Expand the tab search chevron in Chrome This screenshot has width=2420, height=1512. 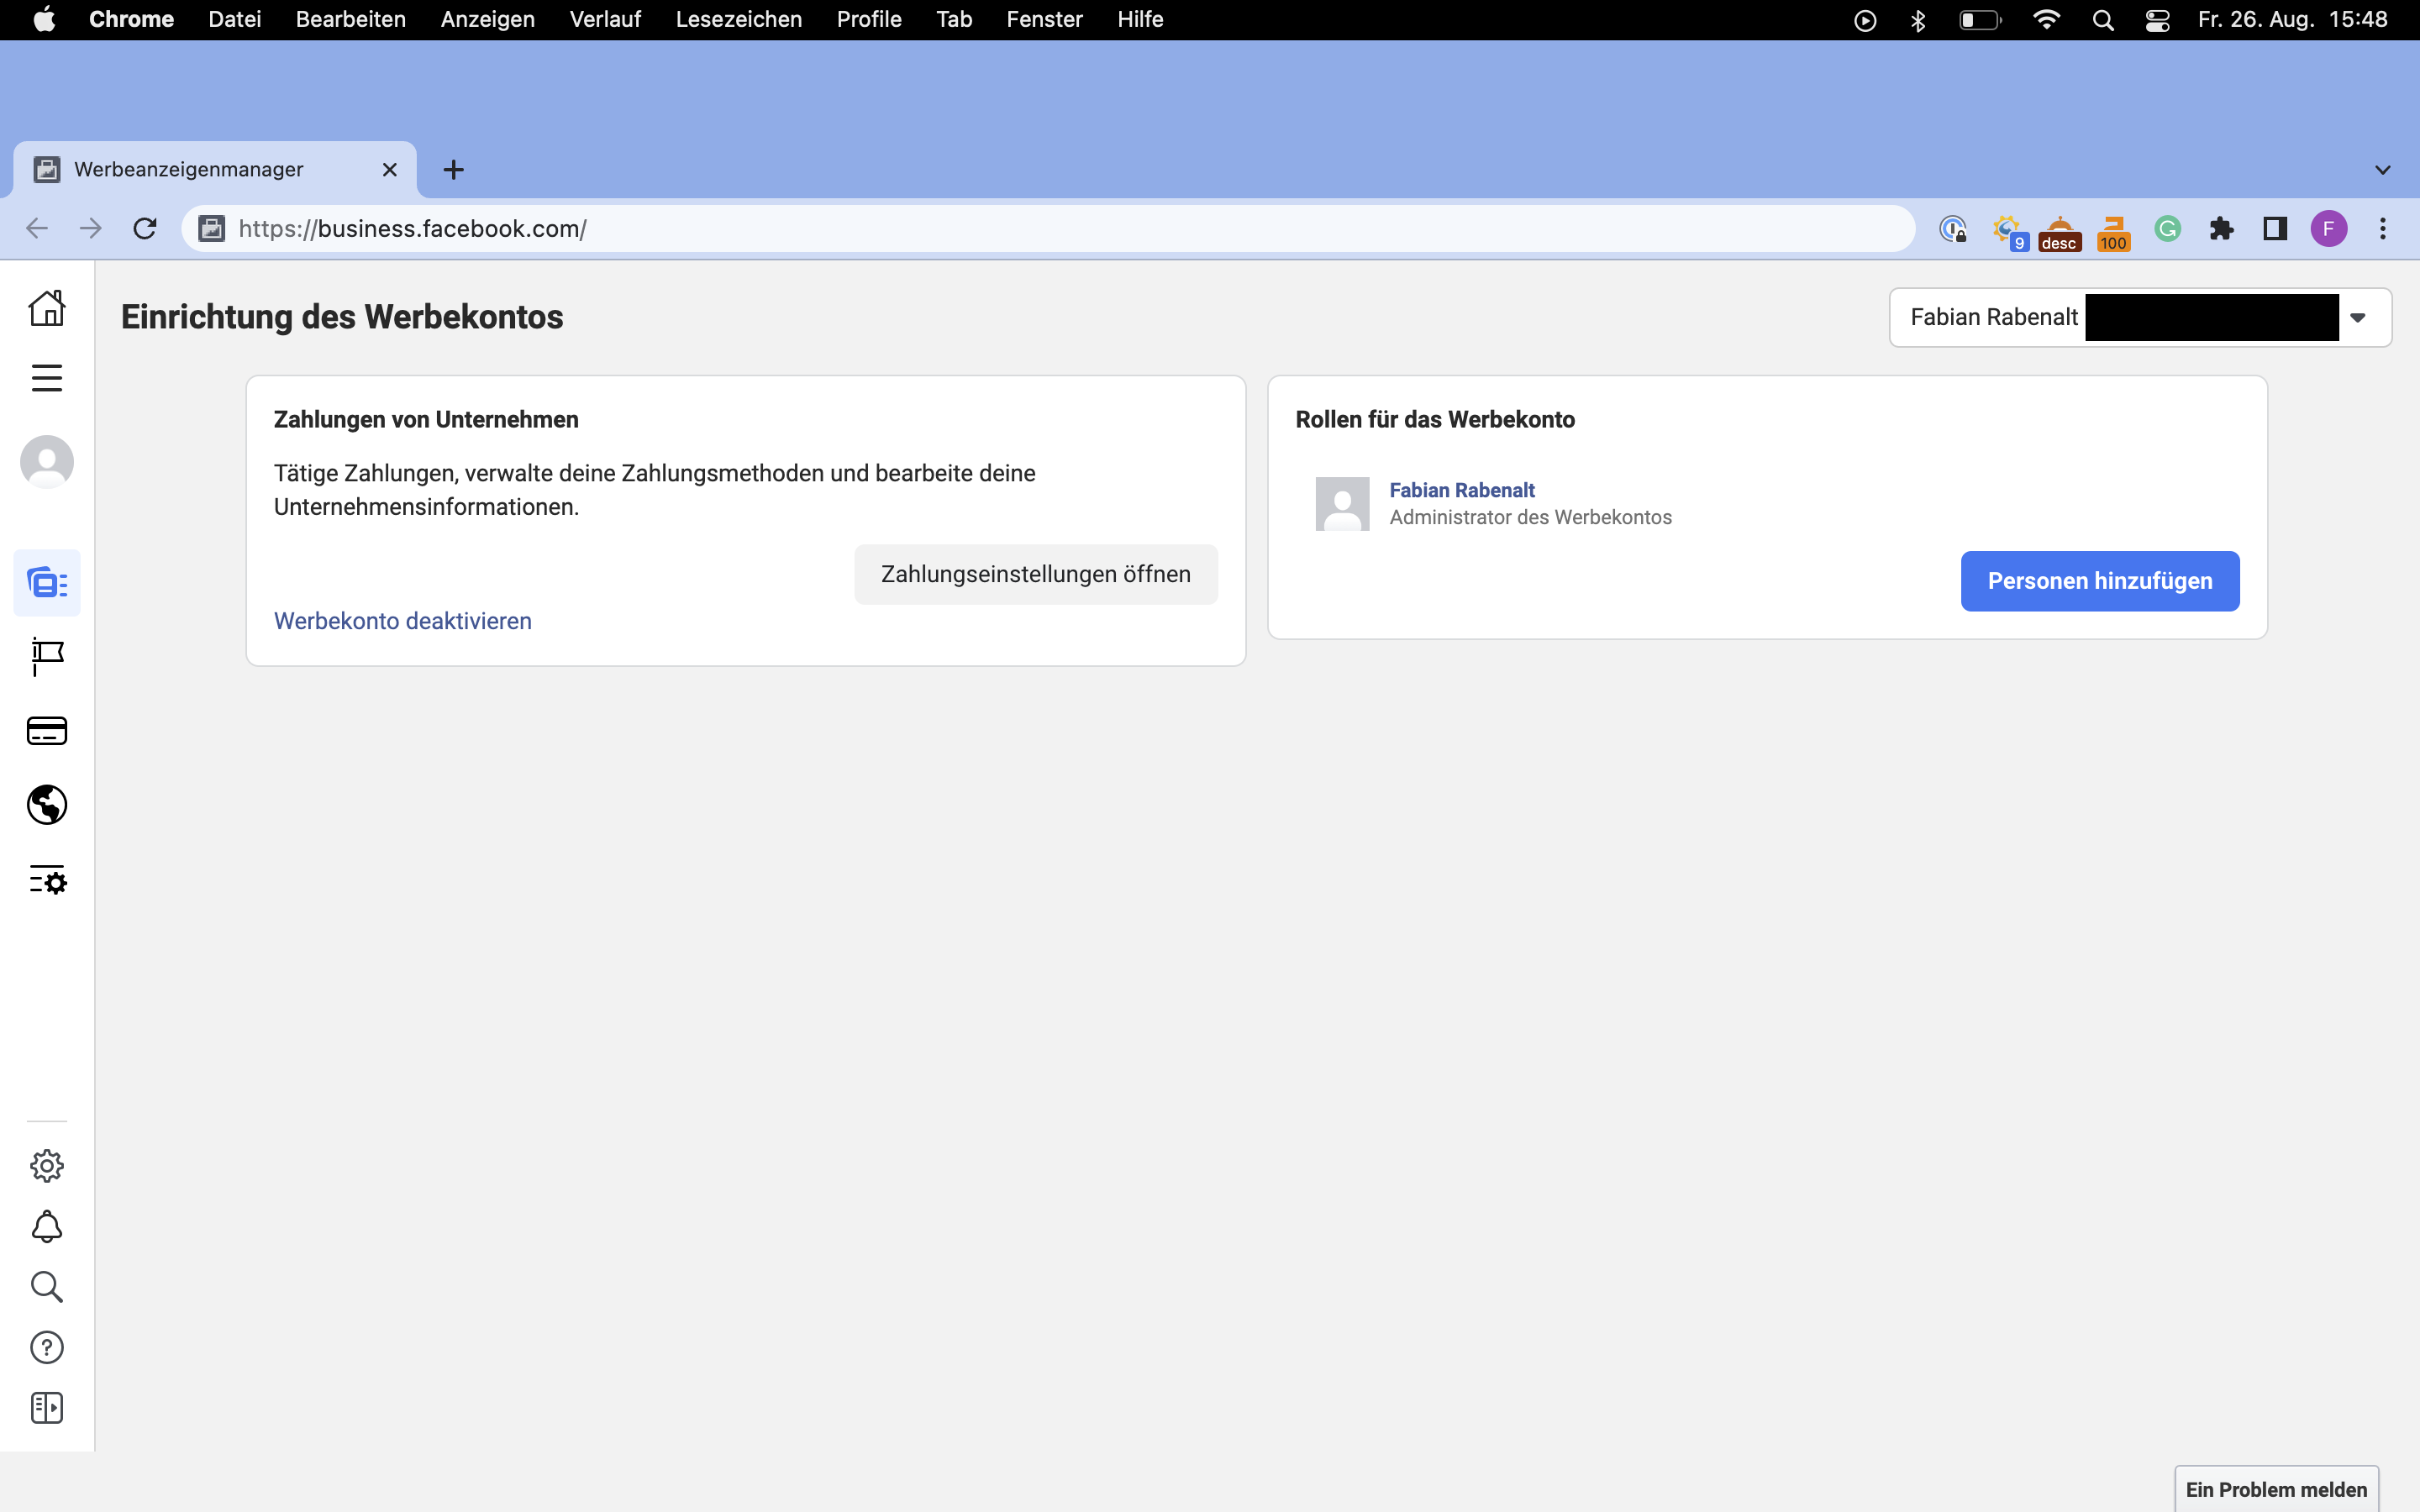[2382, 170]
